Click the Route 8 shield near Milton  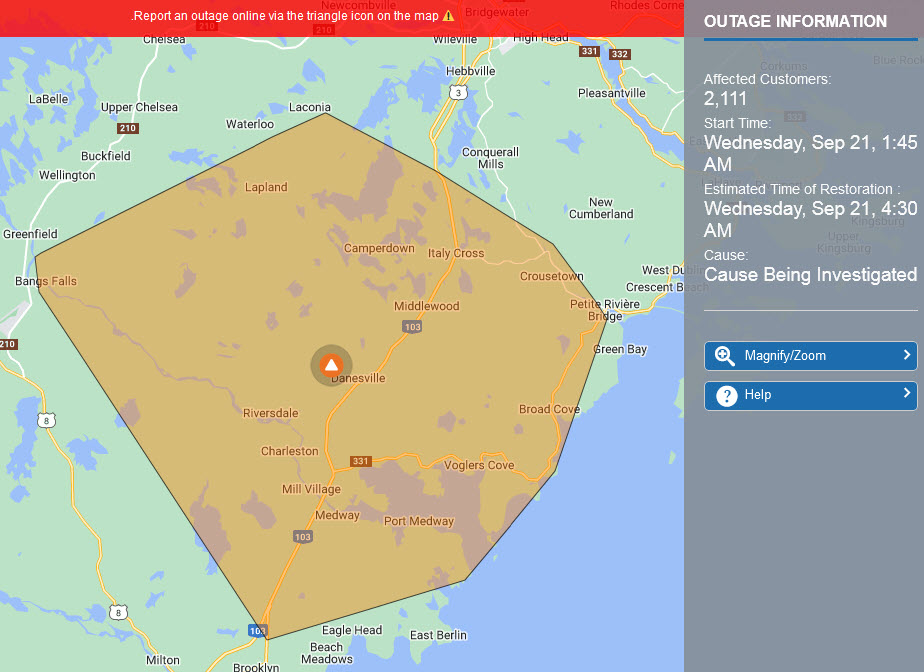118,612
